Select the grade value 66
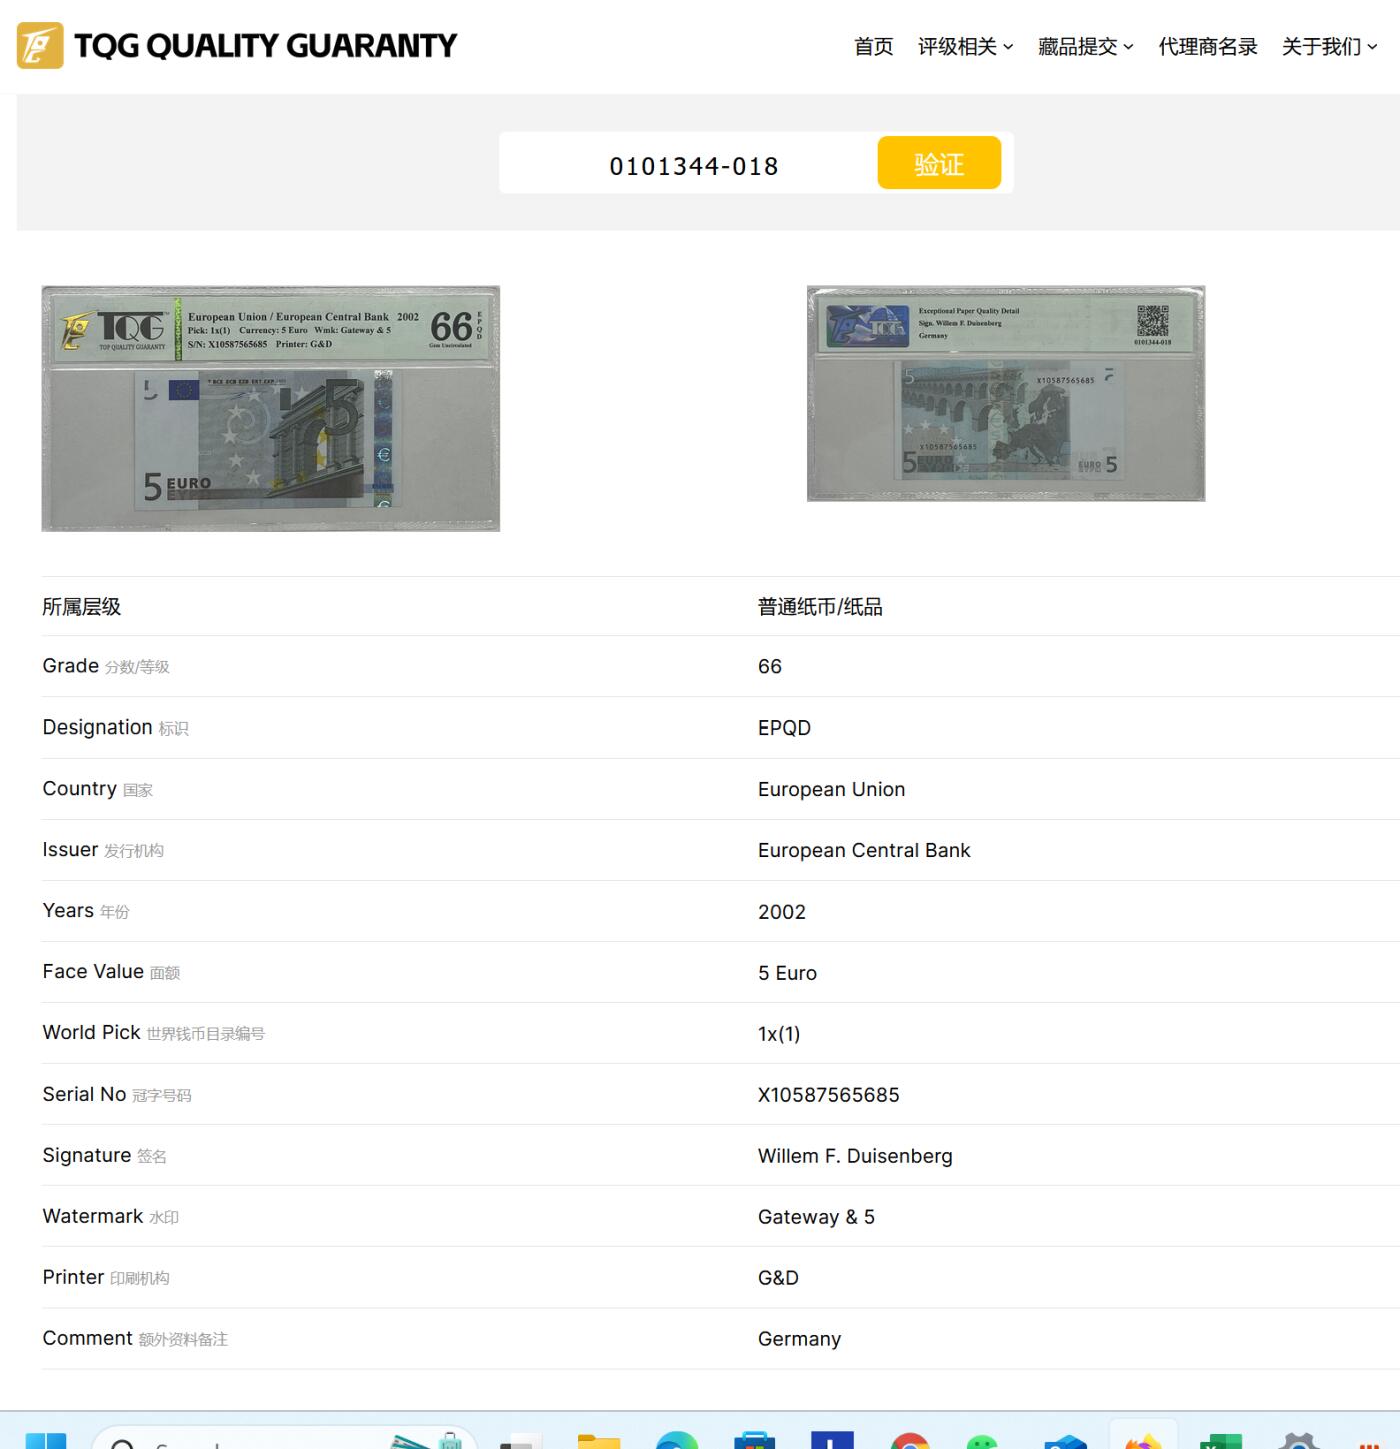The image size is (1400, 1449). 769,667
